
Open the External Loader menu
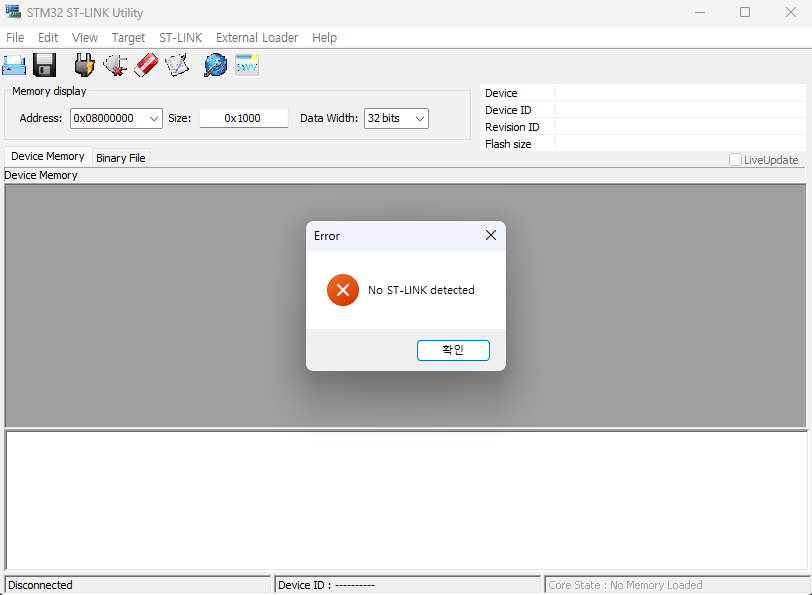click(257, 38)
